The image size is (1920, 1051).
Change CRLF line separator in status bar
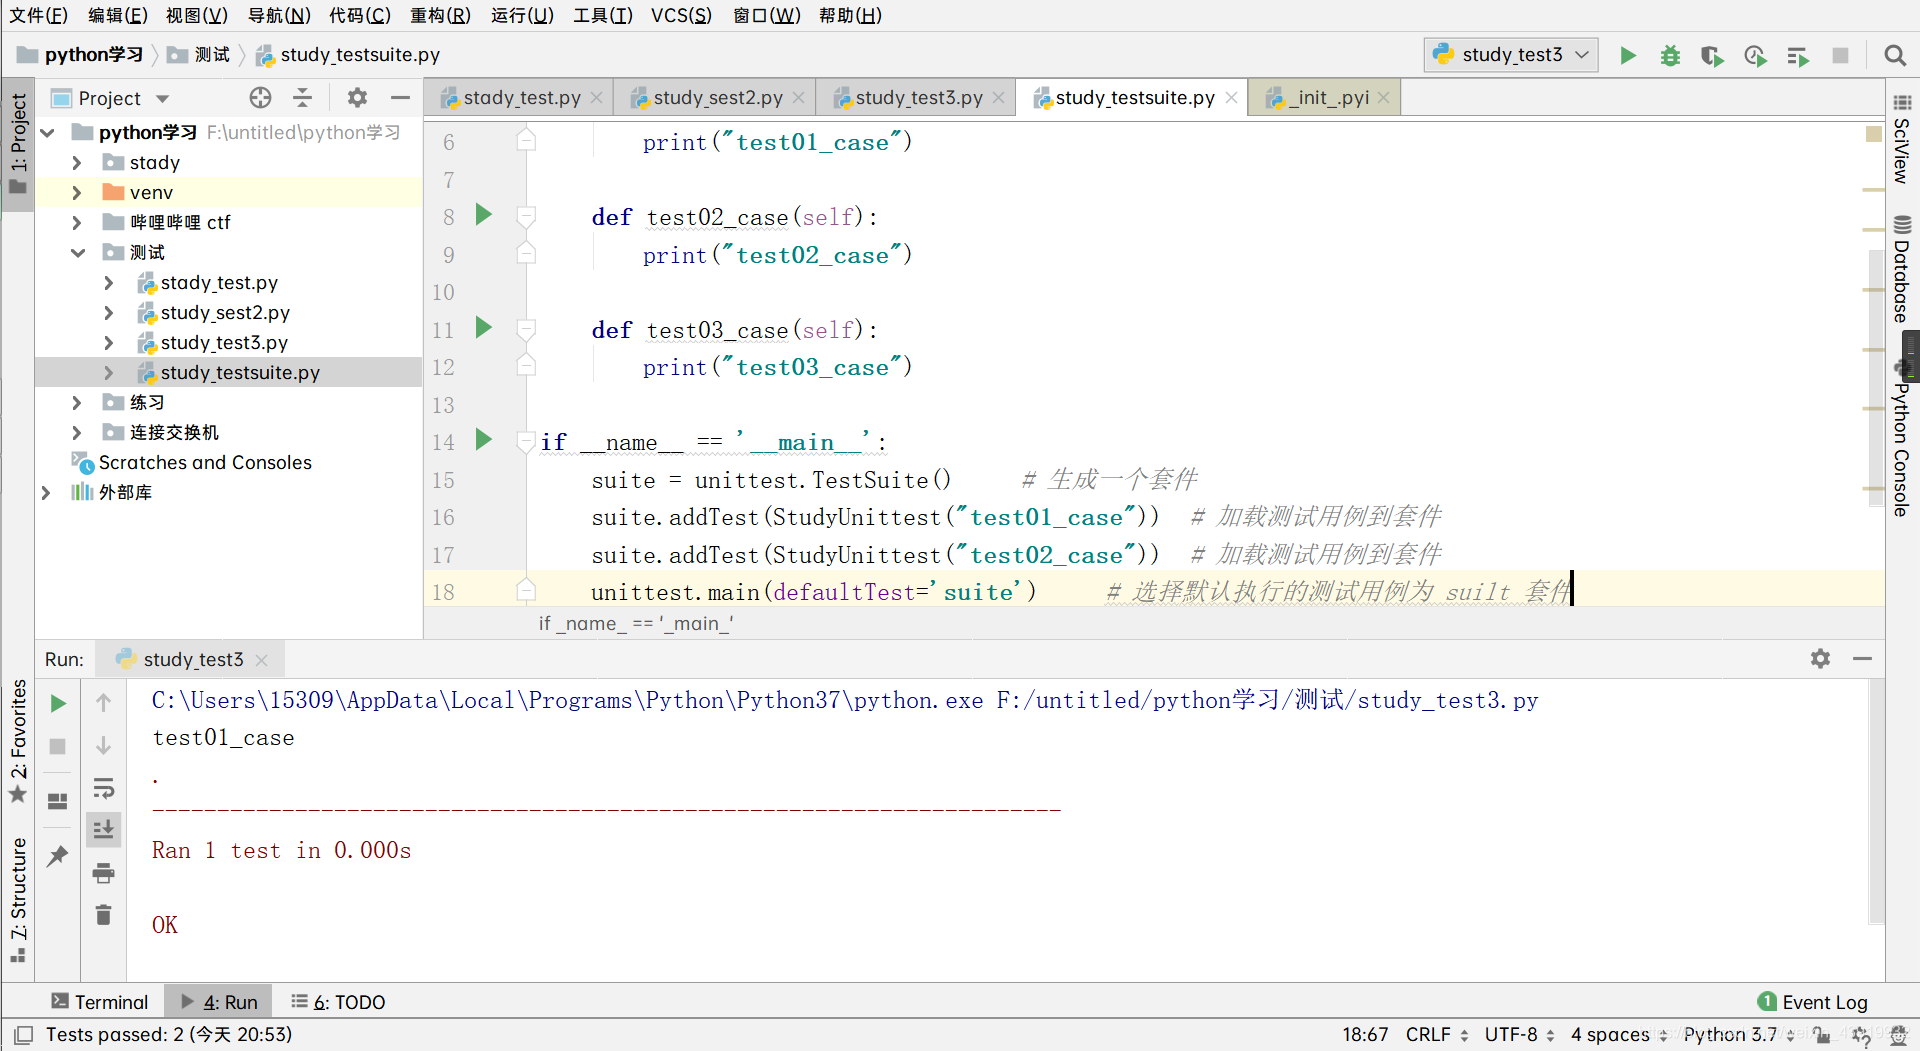tap(1437, 1034)
